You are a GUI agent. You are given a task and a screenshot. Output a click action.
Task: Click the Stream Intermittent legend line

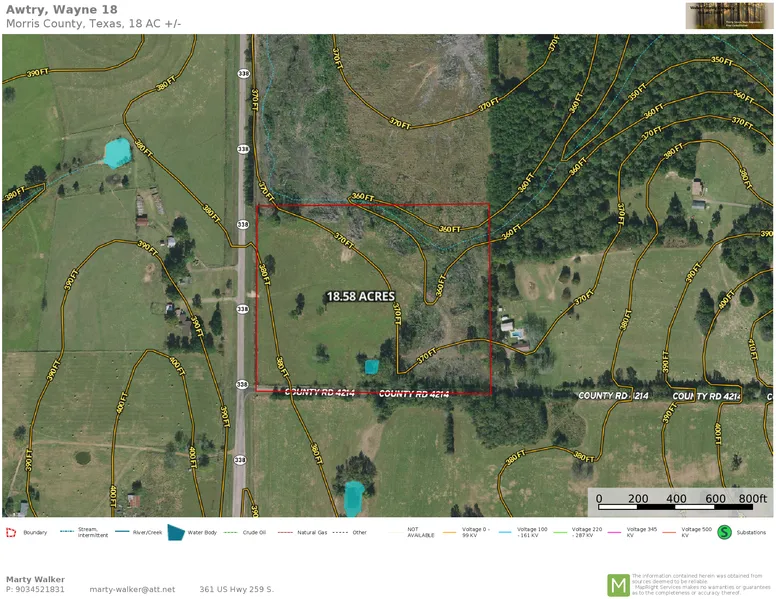pyautogui.click(x=67, y=532)
